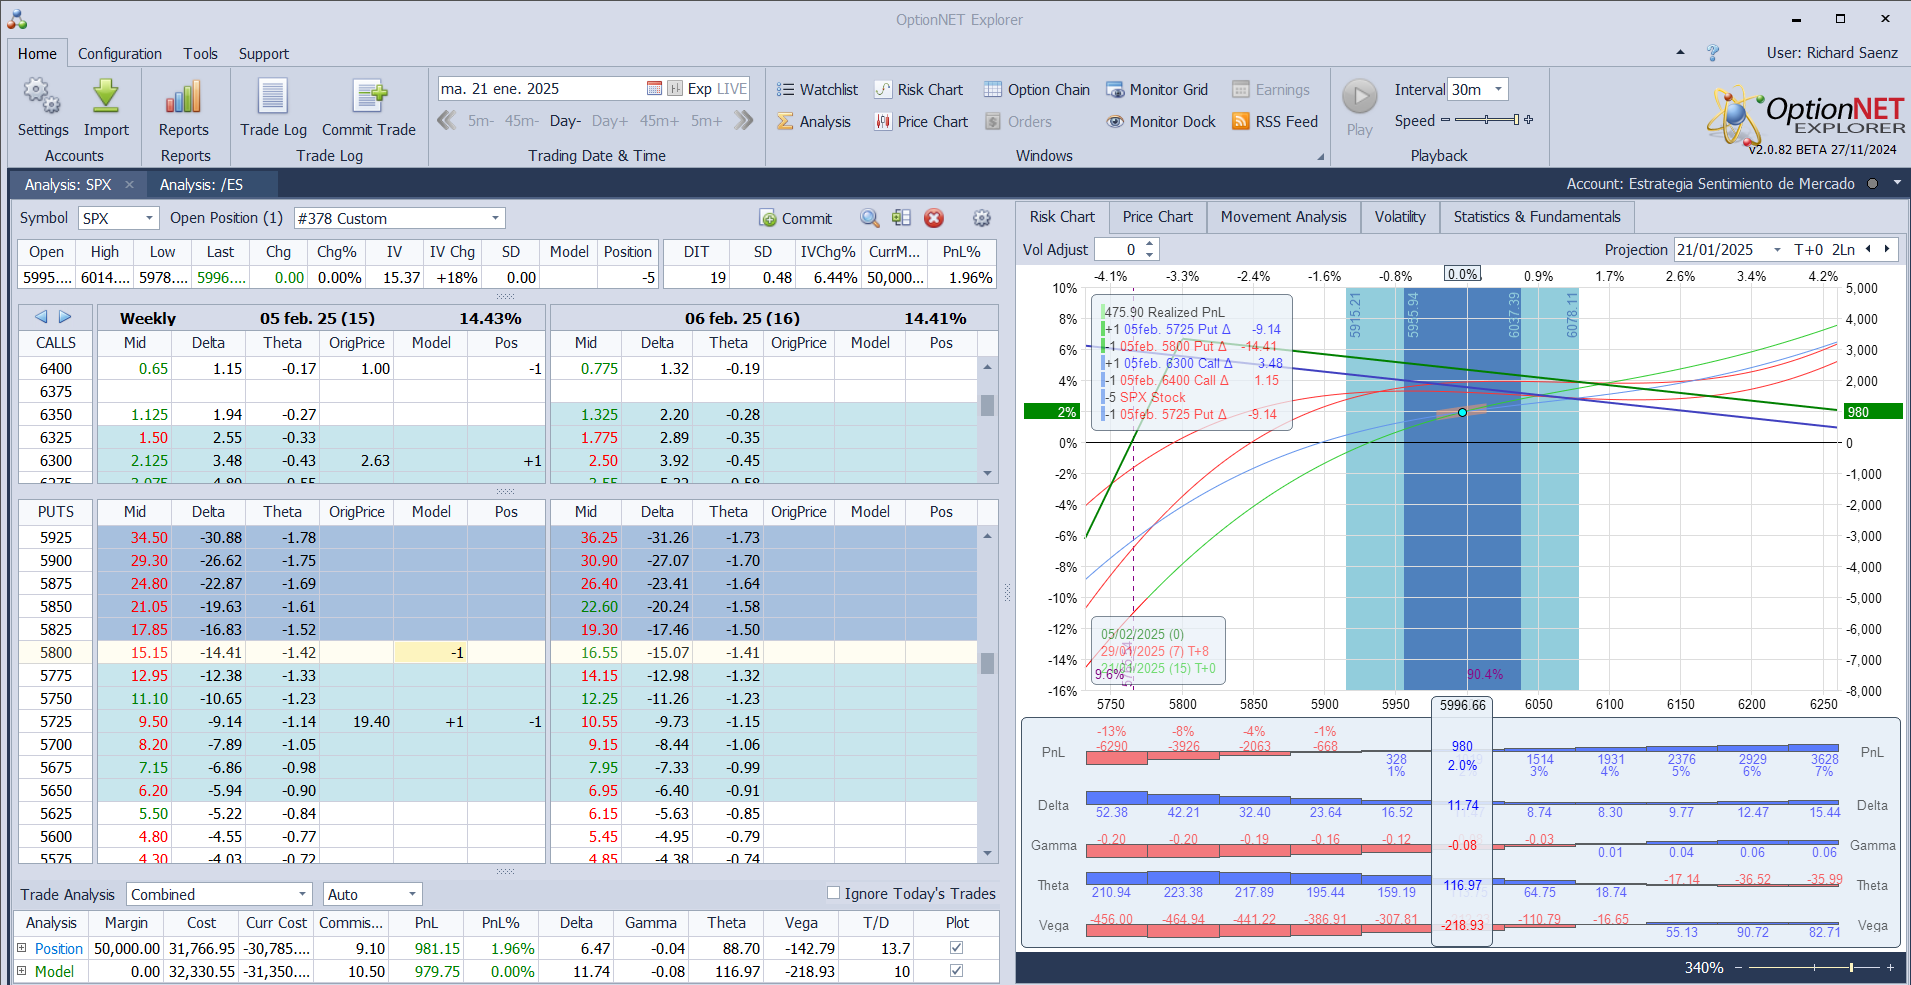Jump to the previous trading period arrows
The width and height of the screenshot is (1911, 985).
click(447, 121)
